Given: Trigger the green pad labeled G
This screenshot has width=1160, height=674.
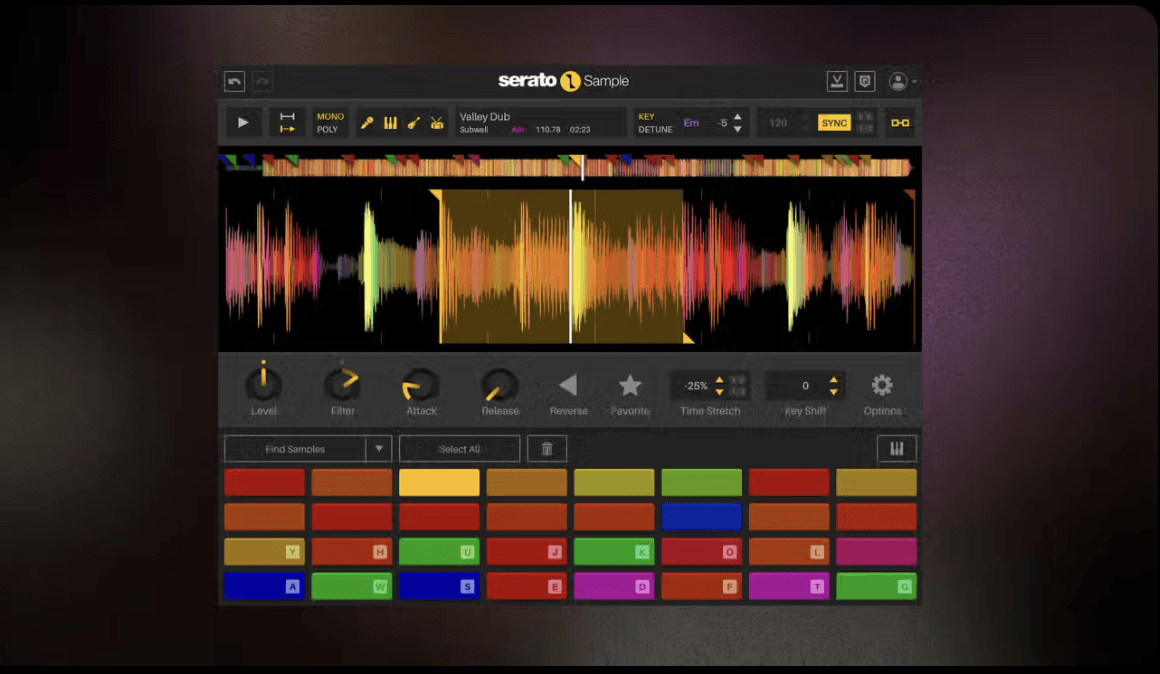Looking at the screenshot, I should [x=876, y=587].
